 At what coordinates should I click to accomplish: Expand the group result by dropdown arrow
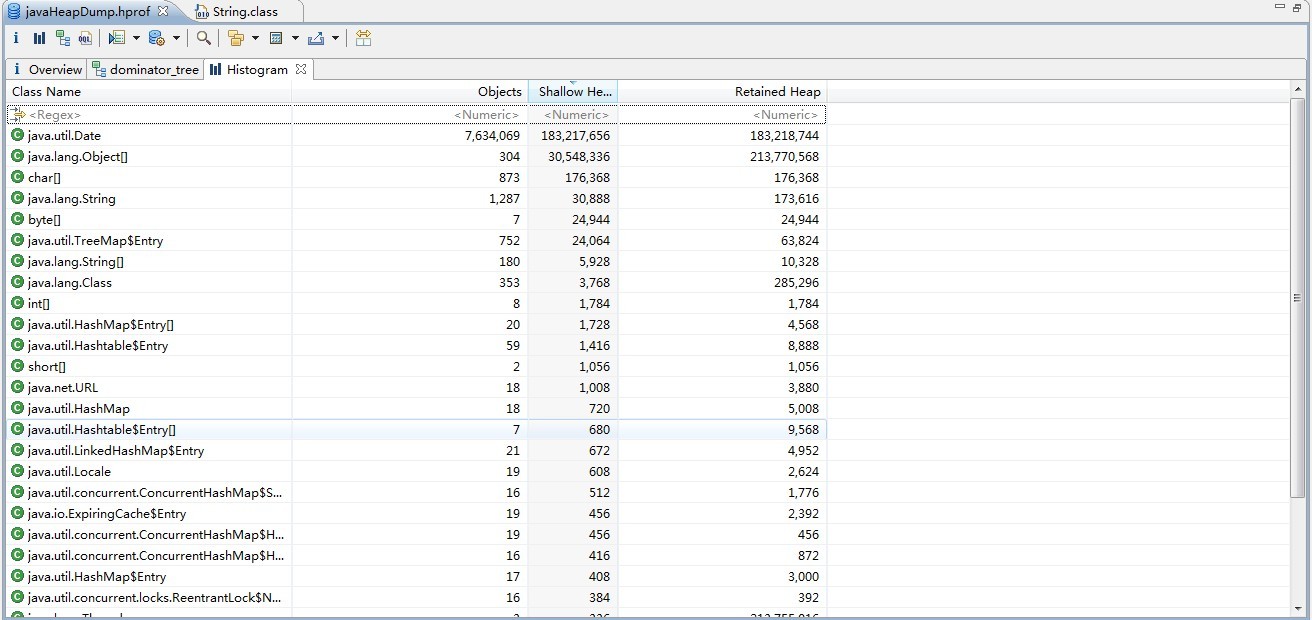click(255, 38)
